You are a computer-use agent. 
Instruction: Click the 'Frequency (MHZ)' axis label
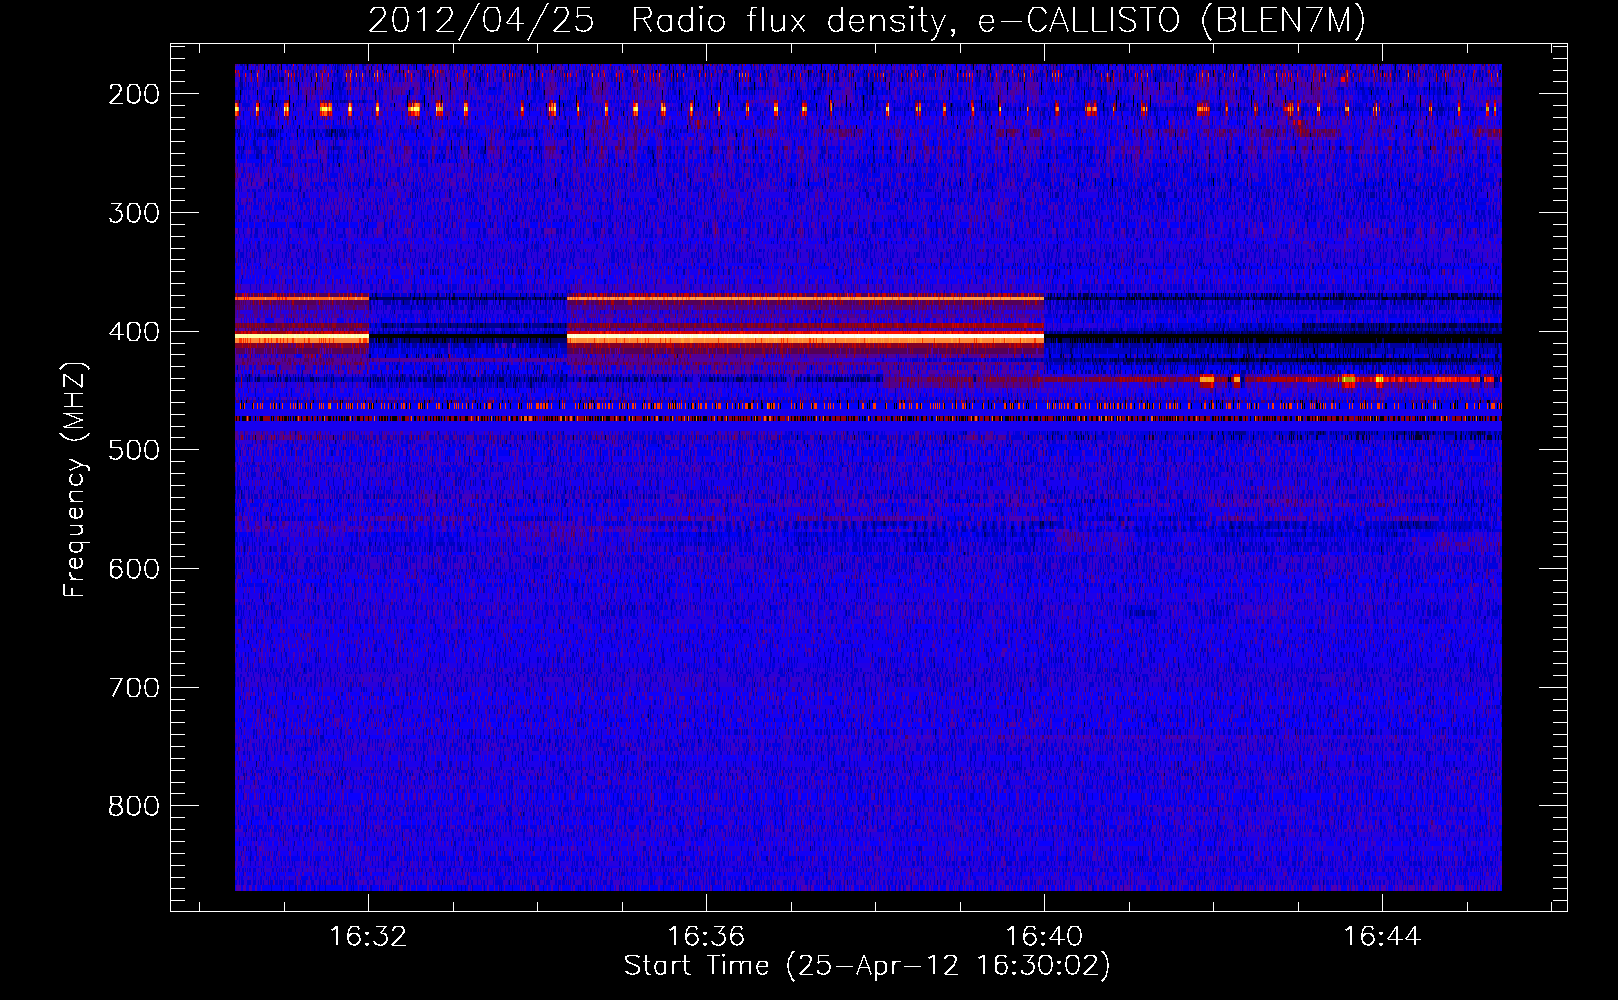75,480
